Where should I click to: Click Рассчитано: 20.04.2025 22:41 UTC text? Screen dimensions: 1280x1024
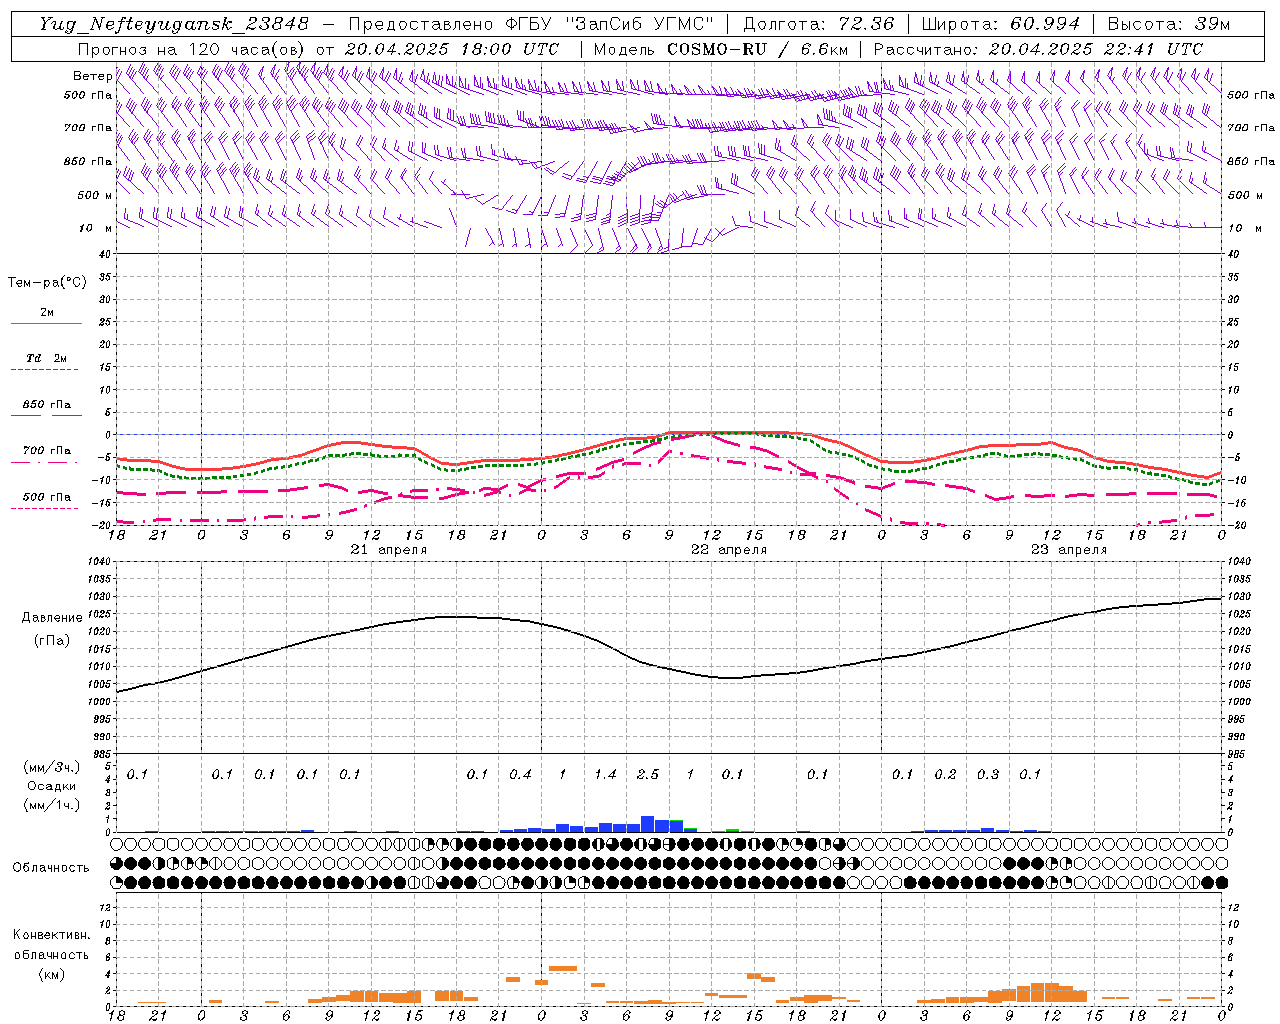click(1038, 49)
